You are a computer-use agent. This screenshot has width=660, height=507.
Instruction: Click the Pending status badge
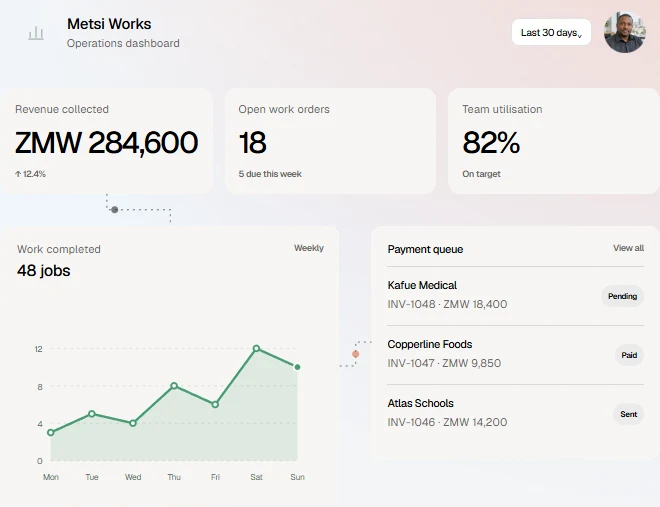tap(622, 296)
